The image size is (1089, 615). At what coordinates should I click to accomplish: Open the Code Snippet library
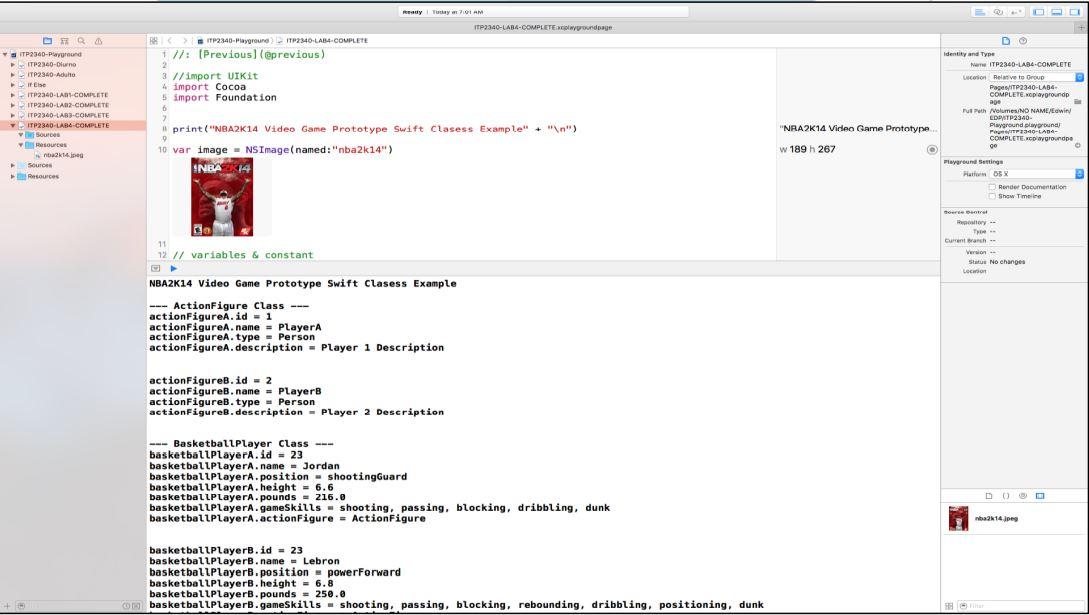point(1005,495)
